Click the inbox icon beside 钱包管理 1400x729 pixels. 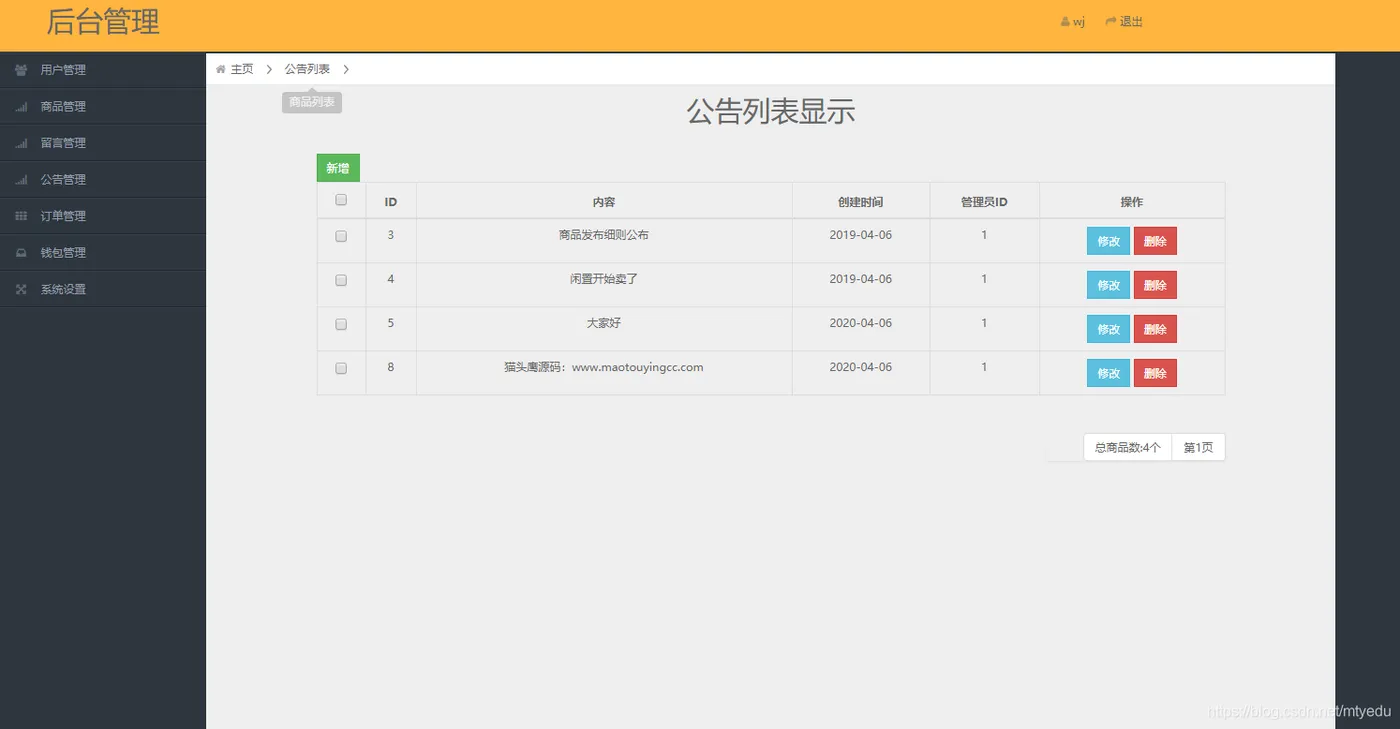(x=21, y=253)
